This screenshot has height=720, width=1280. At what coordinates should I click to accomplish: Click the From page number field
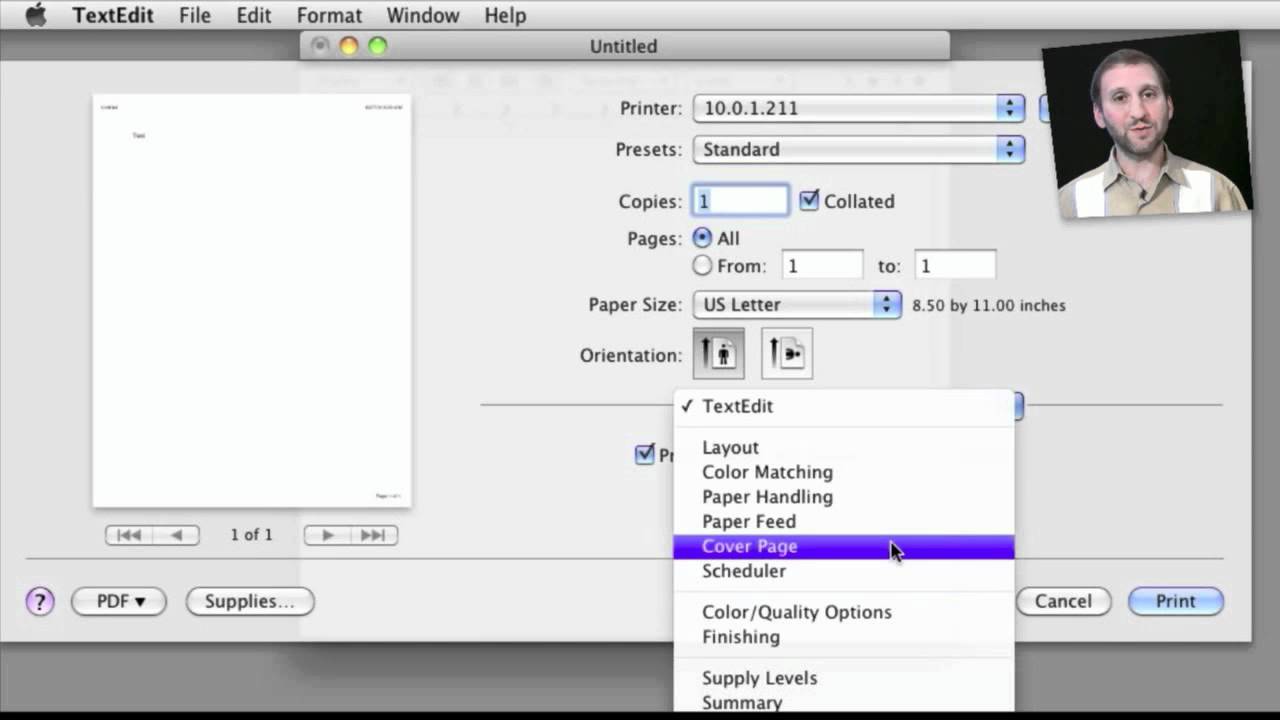coord(822,265)
